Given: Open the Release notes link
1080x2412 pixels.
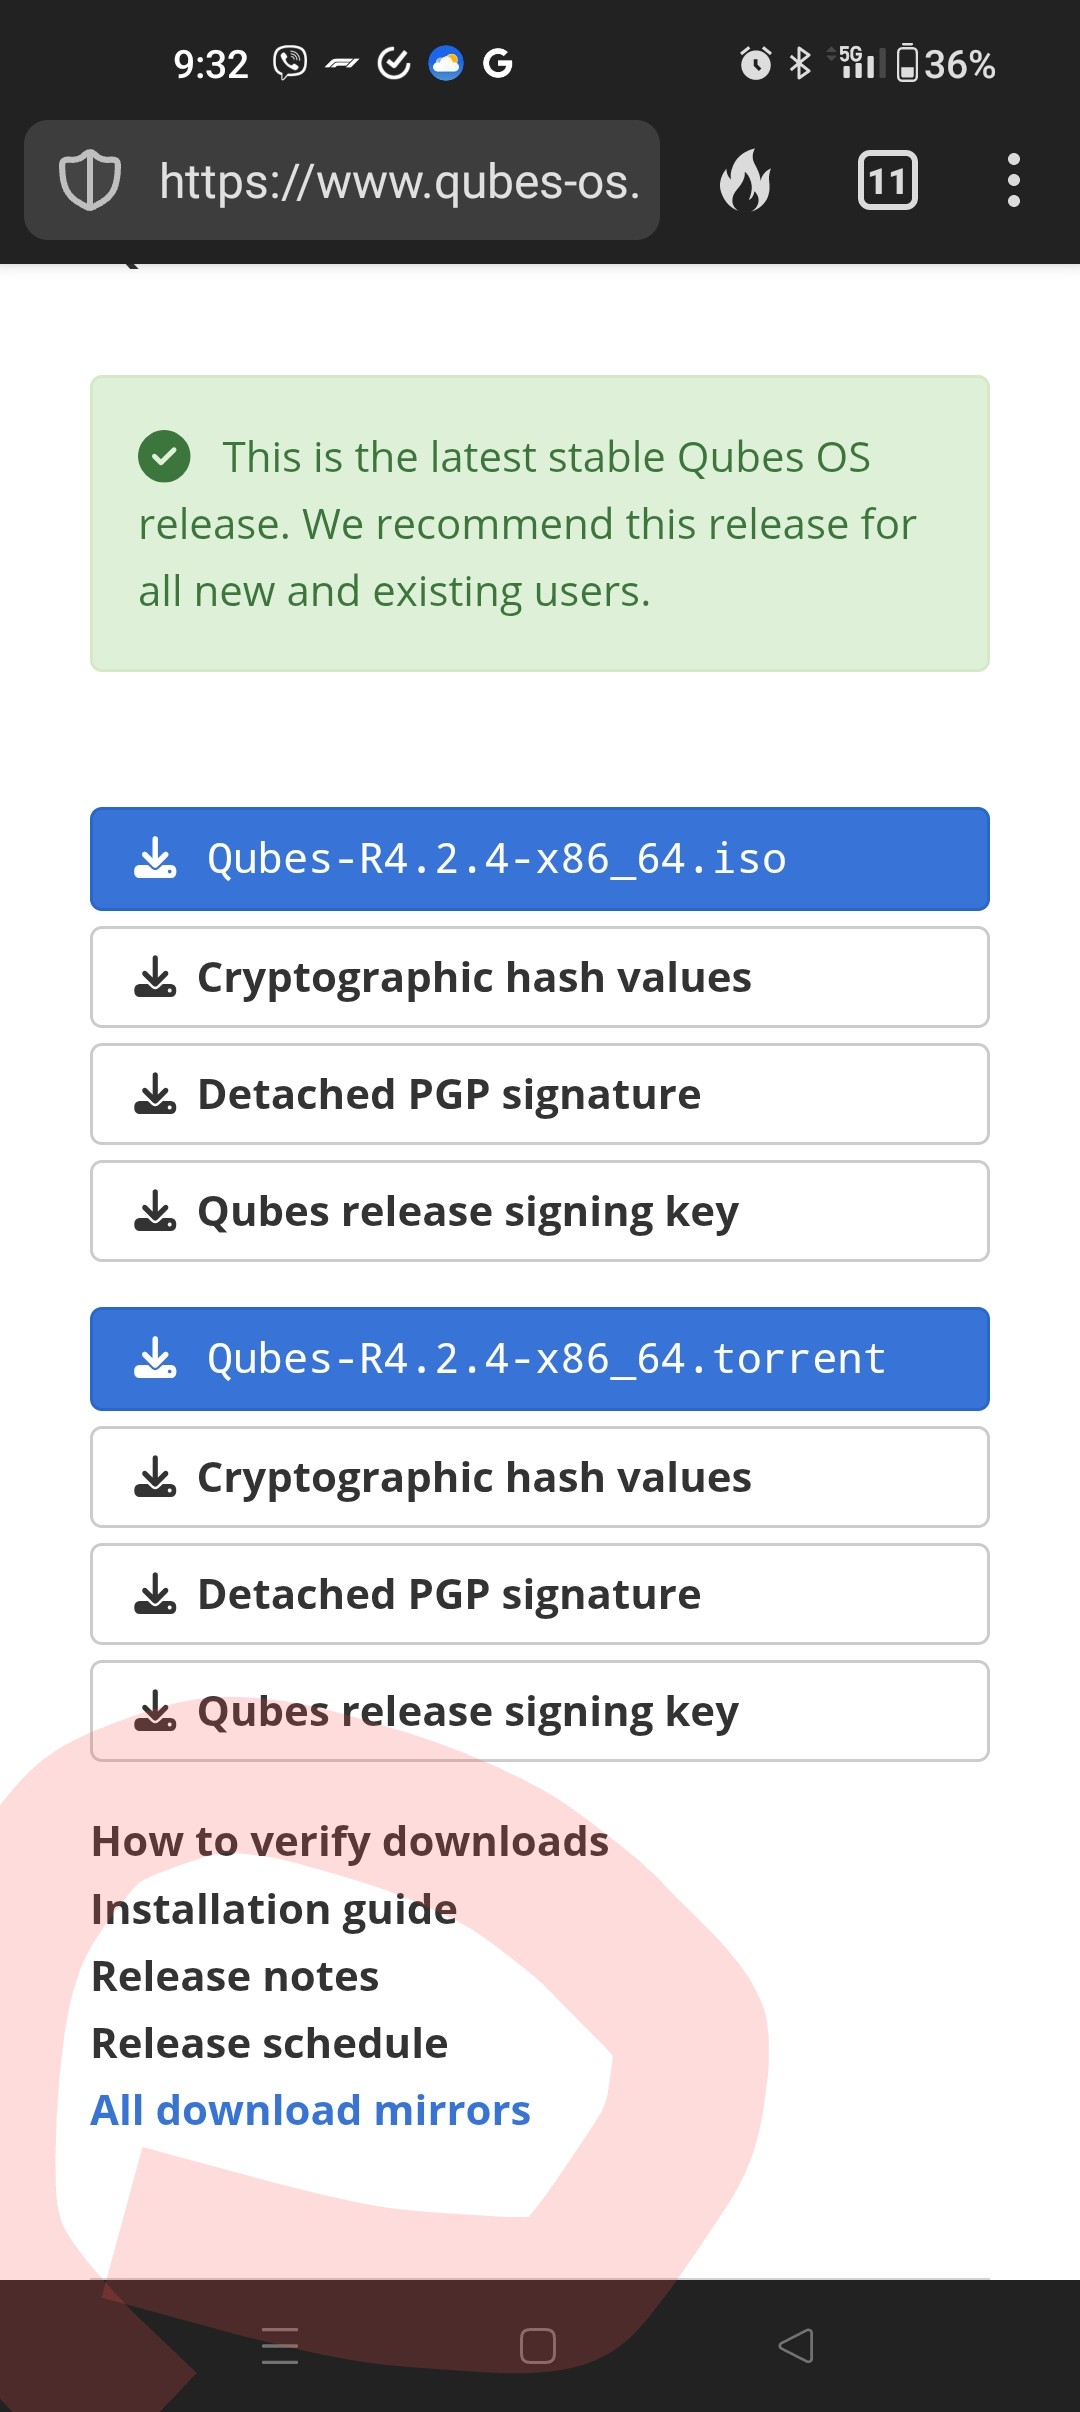Looking at the screenshot, I should coord(235,1976).
